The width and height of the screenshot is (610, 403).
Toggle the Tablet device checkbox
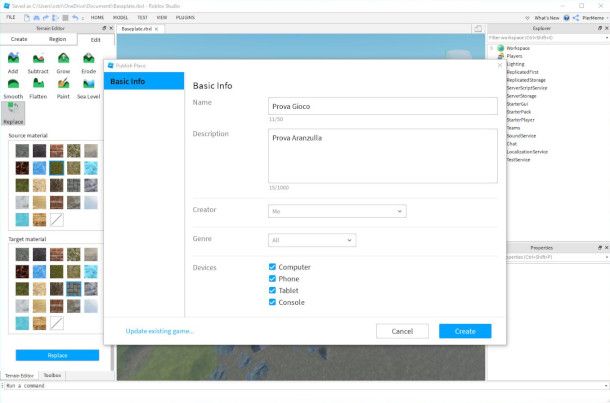click(272, 290)
